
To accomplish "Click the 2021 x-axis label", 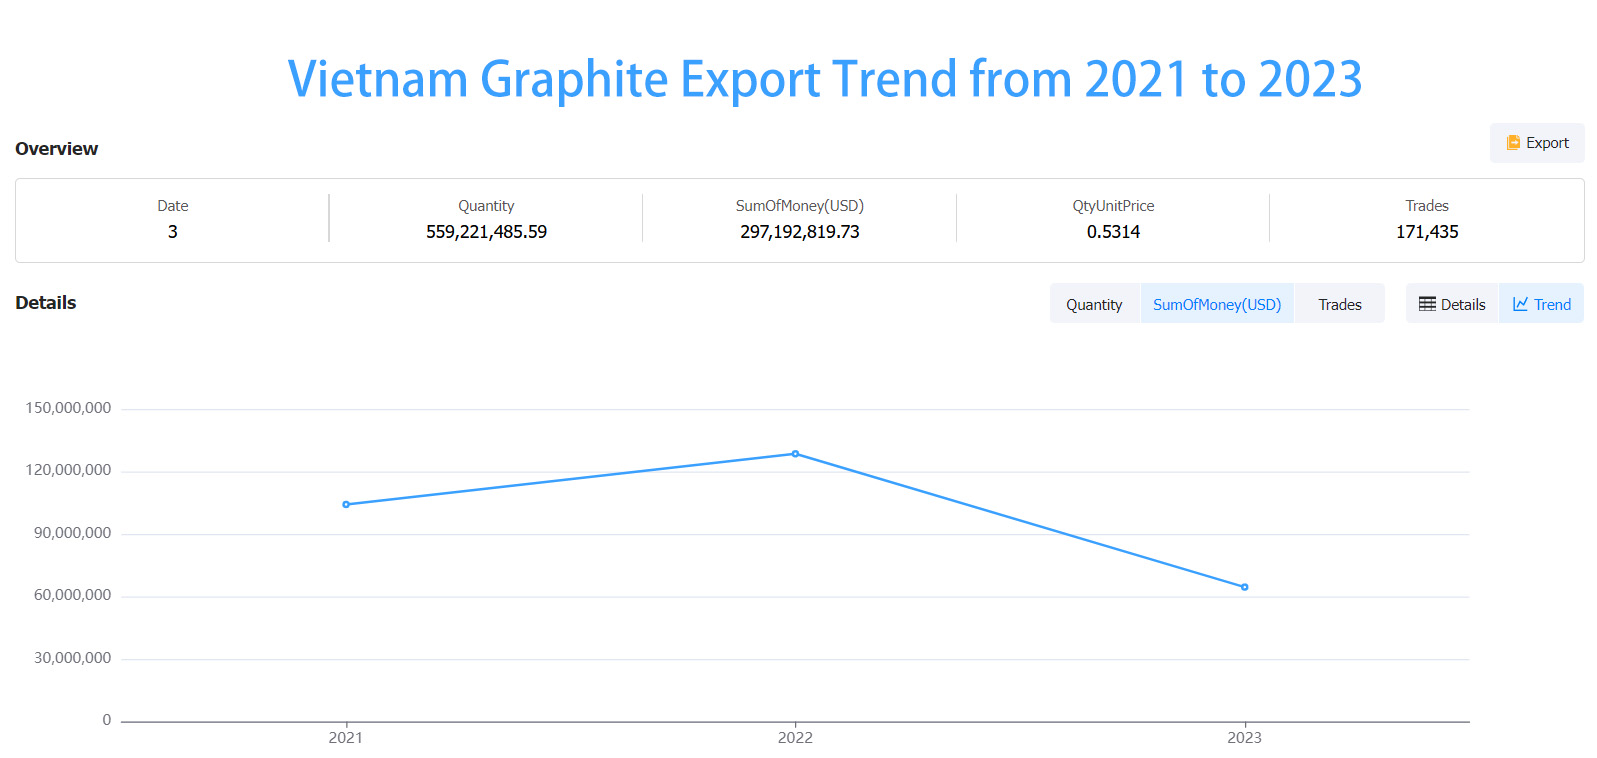I will (346, 738).
